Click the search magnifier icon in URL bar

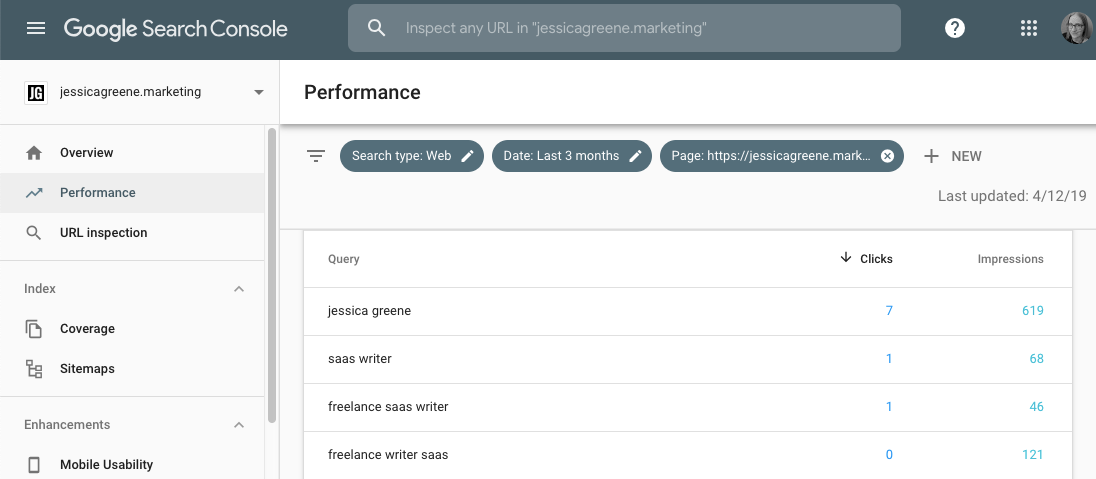pyautogui.click(x=377, y=28)
